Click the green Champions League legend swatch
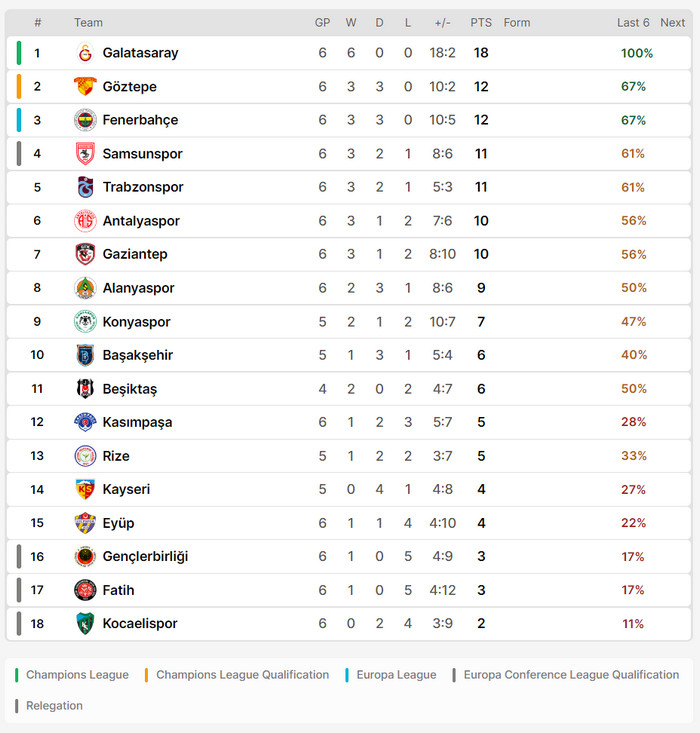The height and width of the screenshot is (733, 700). click(17, 675)
